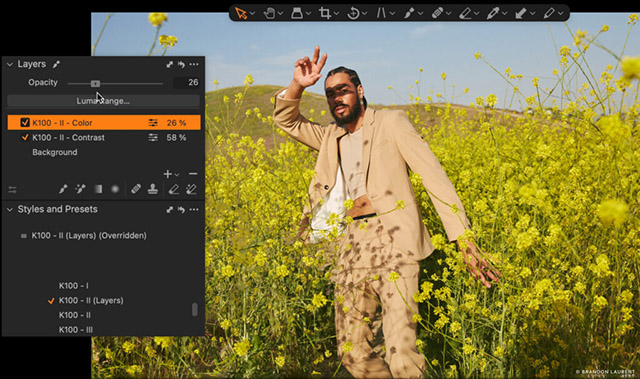Reset the Styles and Presets tool
Viewport: 640px width, 379px height.
181,210
